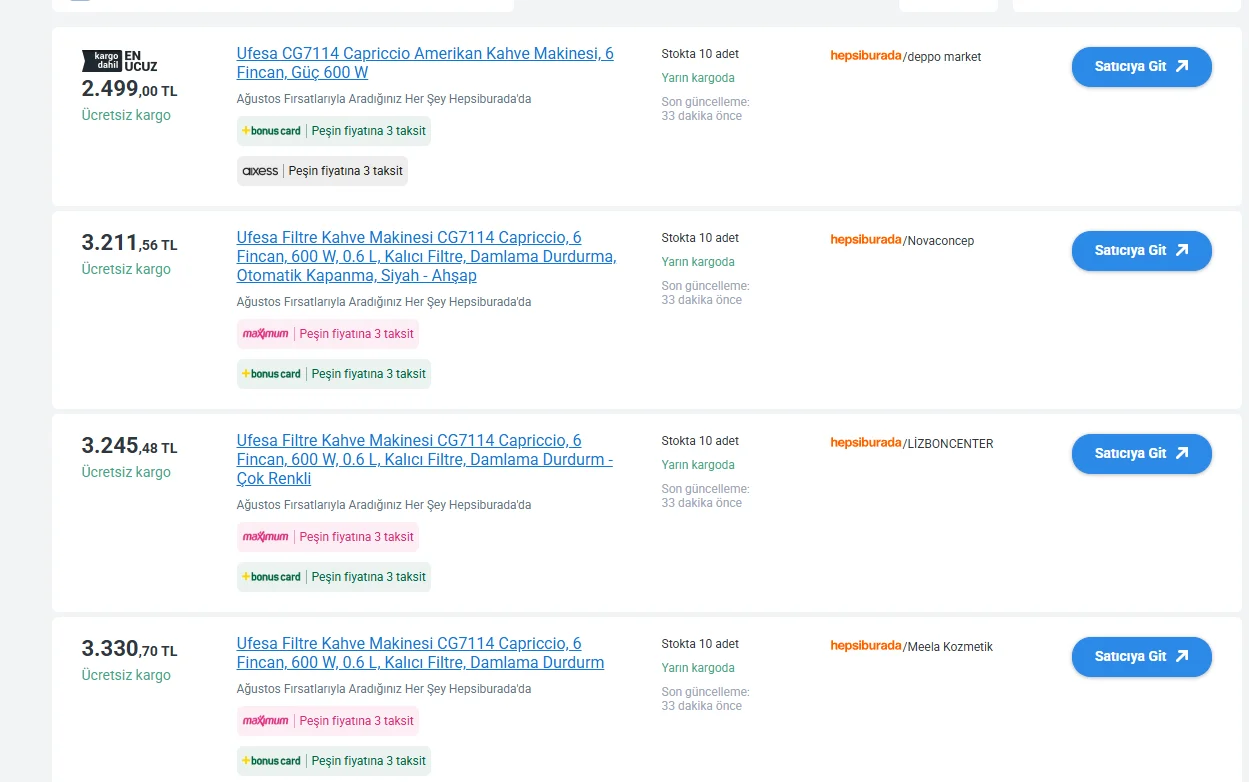Click Stokta 10 adet in deppo market row
Viewport: 1249px width, 782px height.
click(700, 54)
